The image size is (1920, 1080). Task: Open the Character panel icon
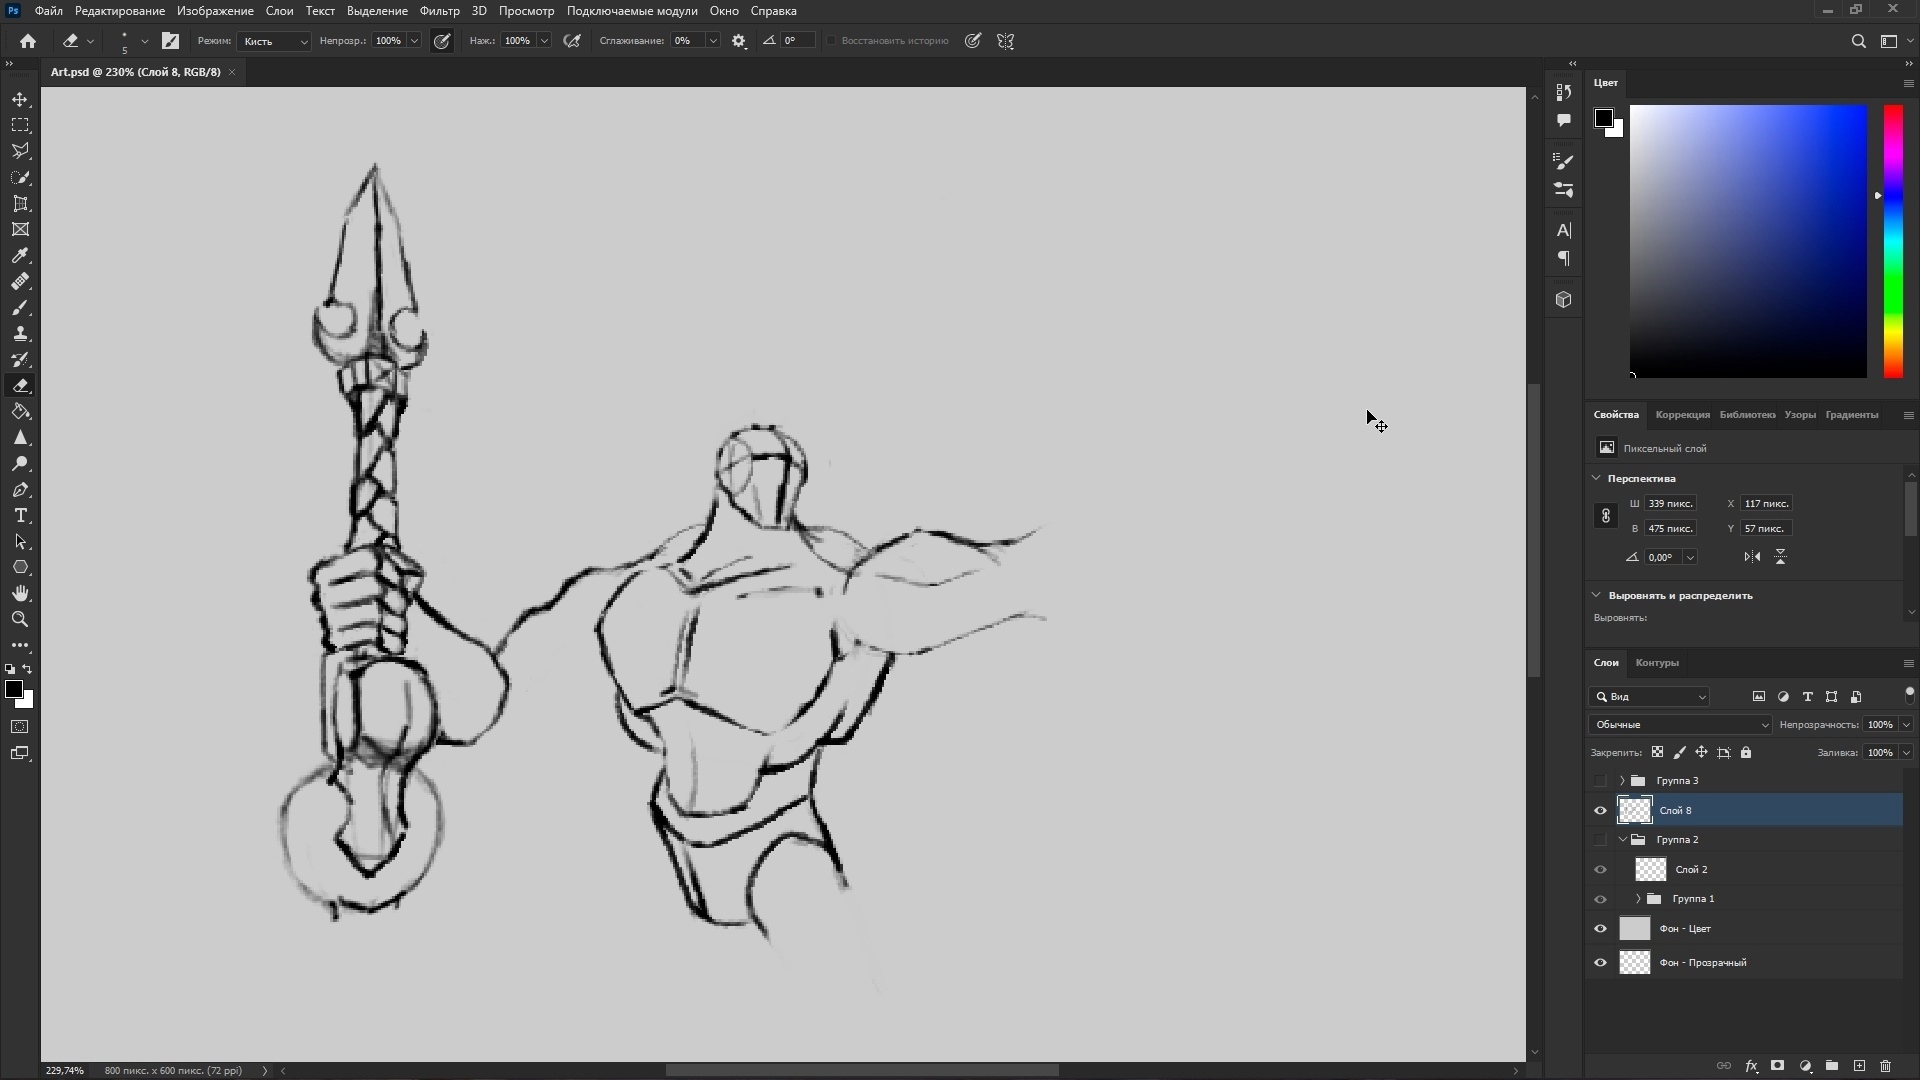(x=1564, y=230)
